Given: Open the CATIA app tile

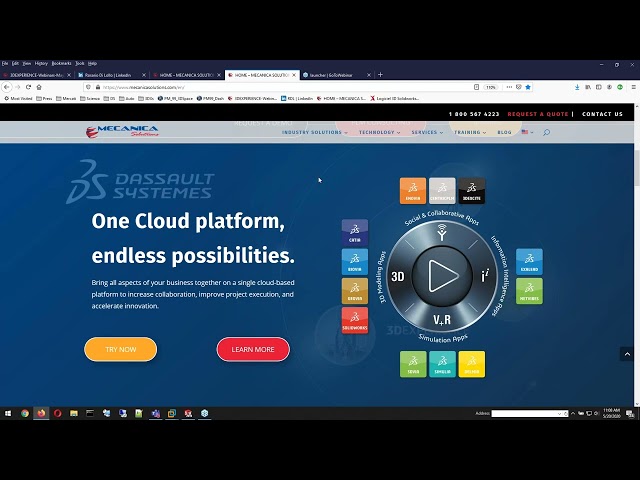Looking at the screenshot, I should (x=355, y=233).
